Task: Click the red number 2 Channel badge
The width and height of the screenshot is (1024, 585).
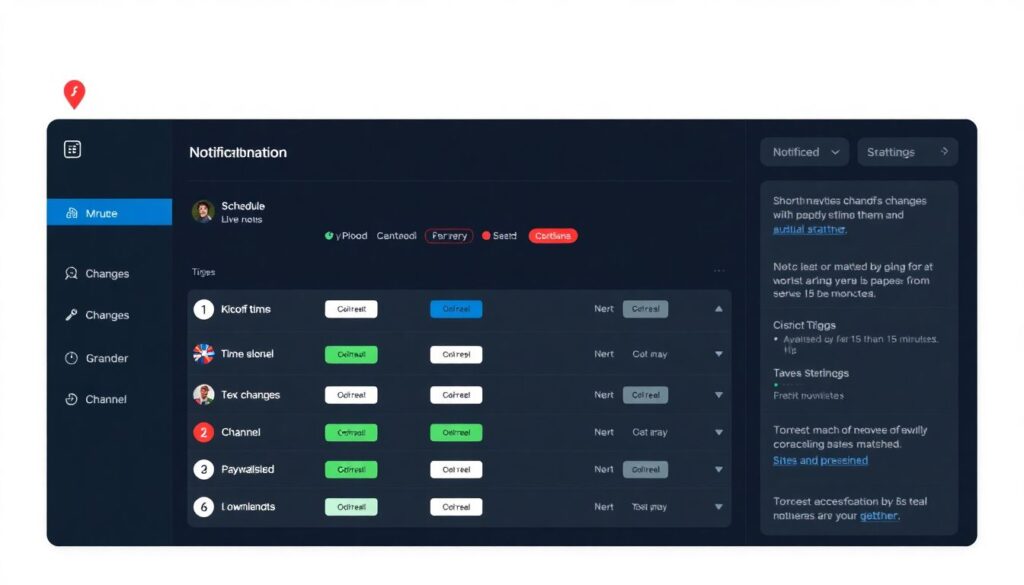Action: (203, 432)
